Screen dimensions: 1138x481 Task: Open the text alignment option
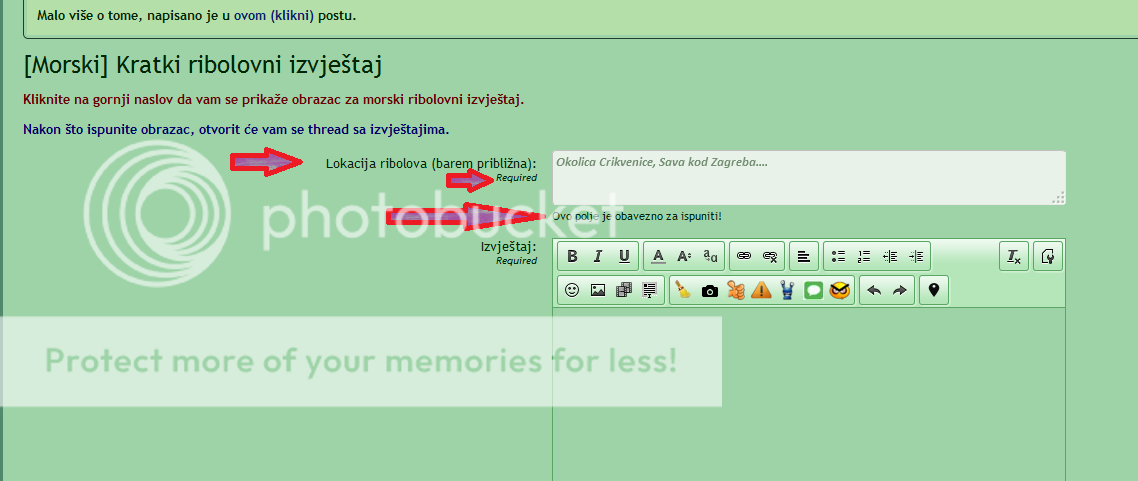click(803, 256)
